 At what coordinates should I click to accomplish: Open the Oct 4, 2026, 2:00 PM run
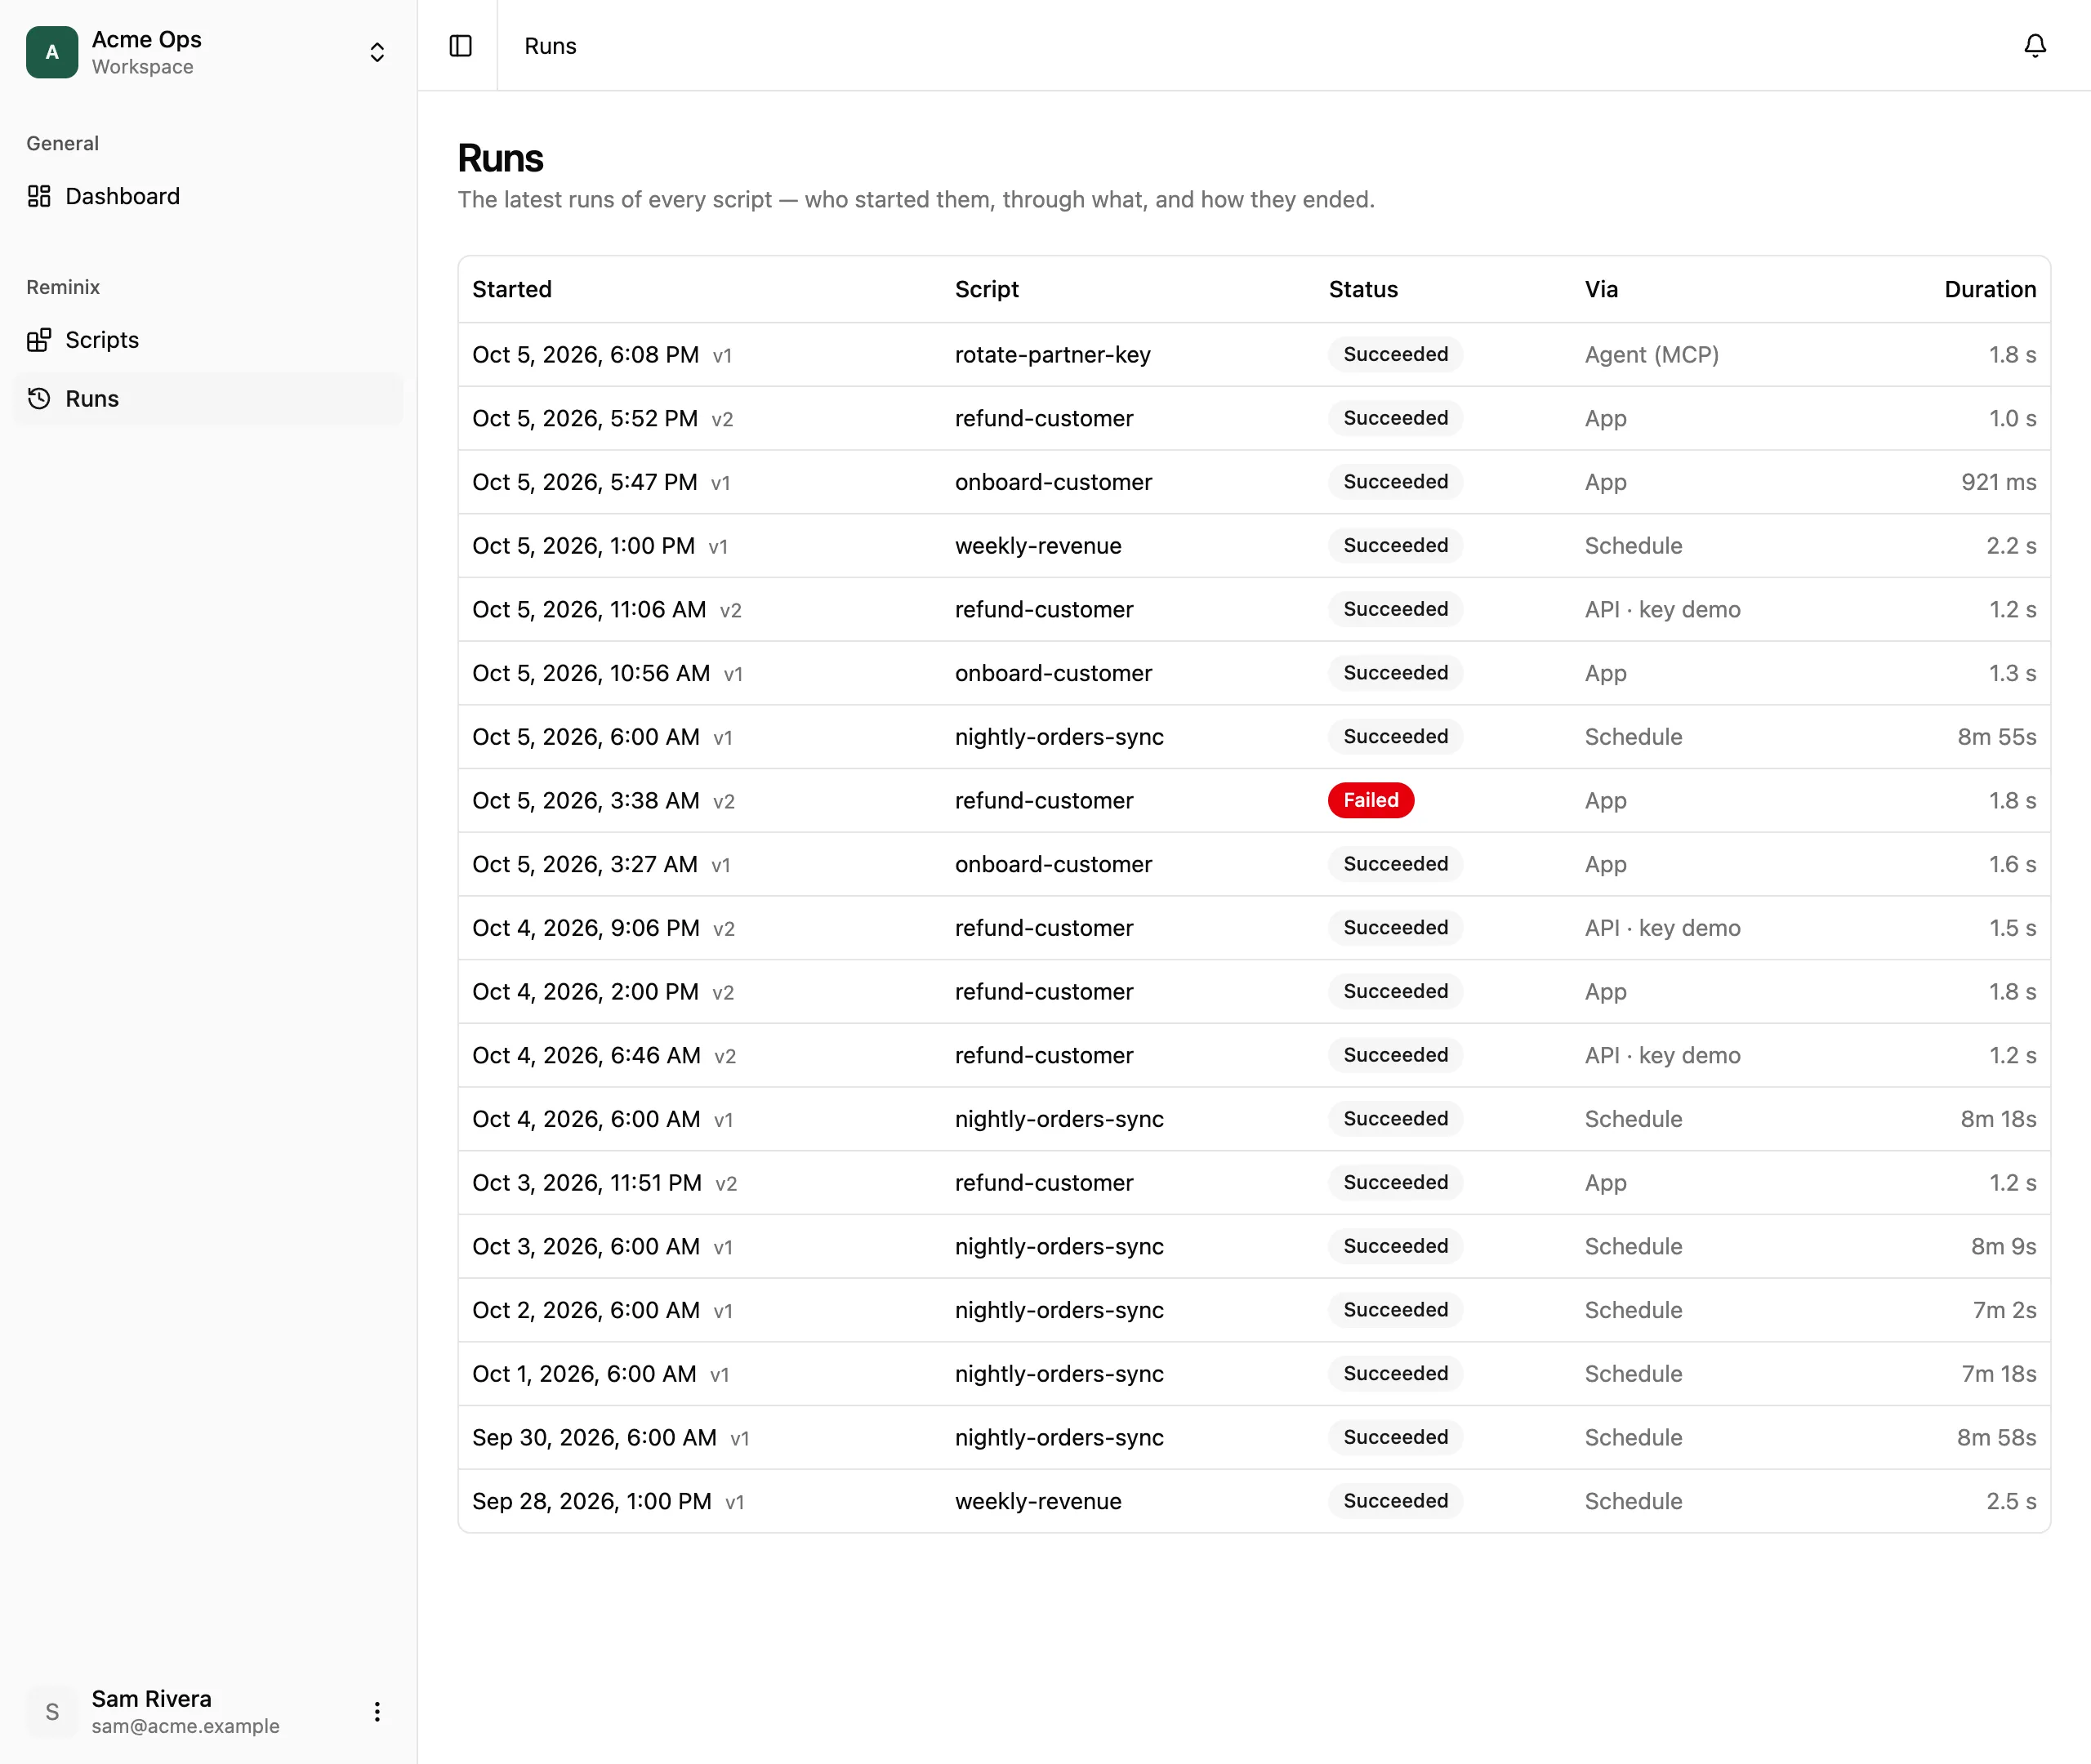click(x=1254, y=991)
